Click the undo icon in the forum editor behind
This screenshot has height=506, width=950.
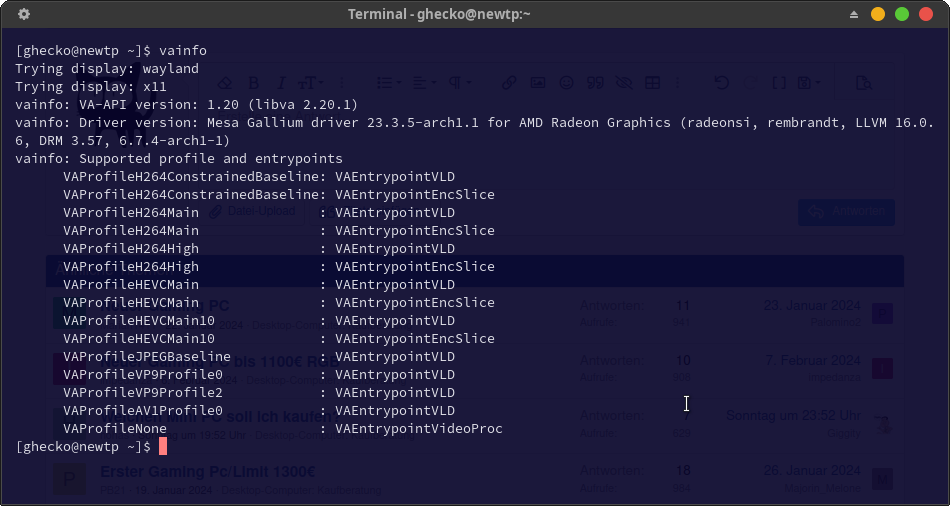(722, 83)
